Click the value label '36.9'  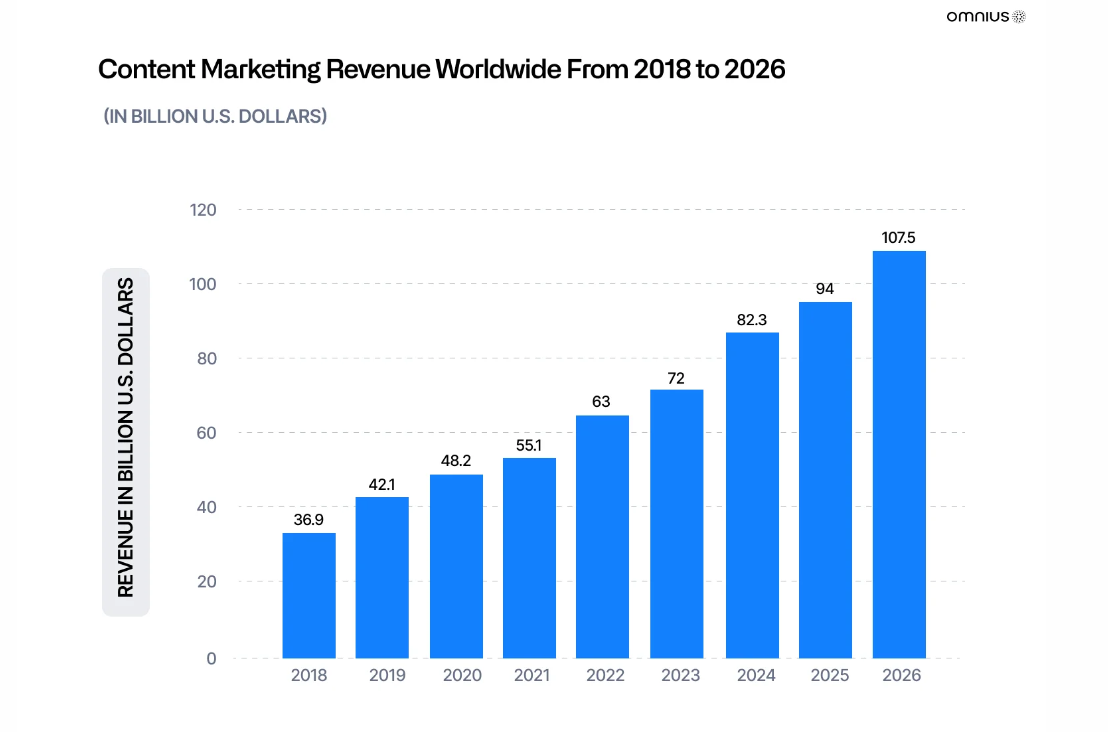309,520
